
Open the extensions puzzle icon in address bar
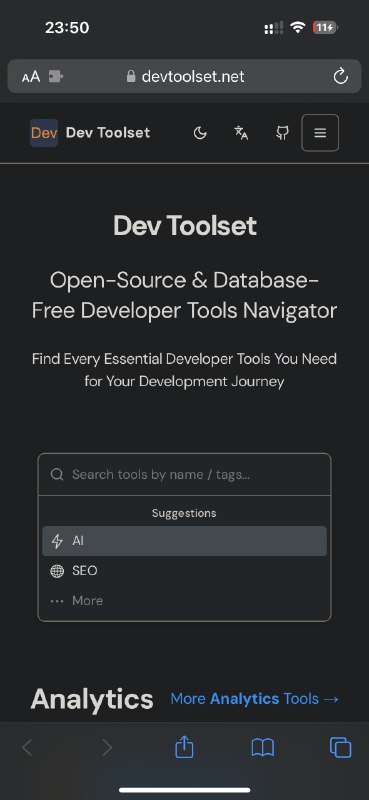click(x=56, y=77)
